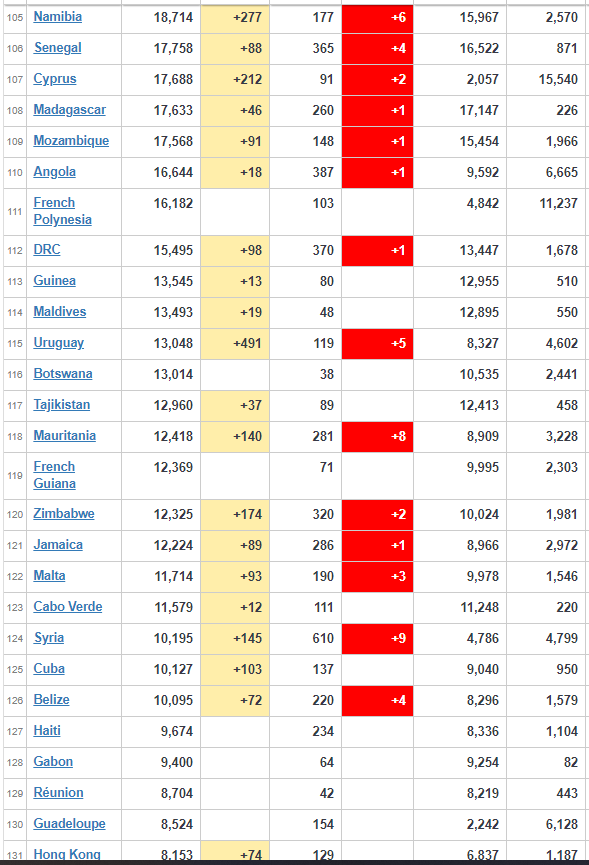This screenshot has height=865, width=589.
Task: Open the Cabo Verde link
Action: 68,606
